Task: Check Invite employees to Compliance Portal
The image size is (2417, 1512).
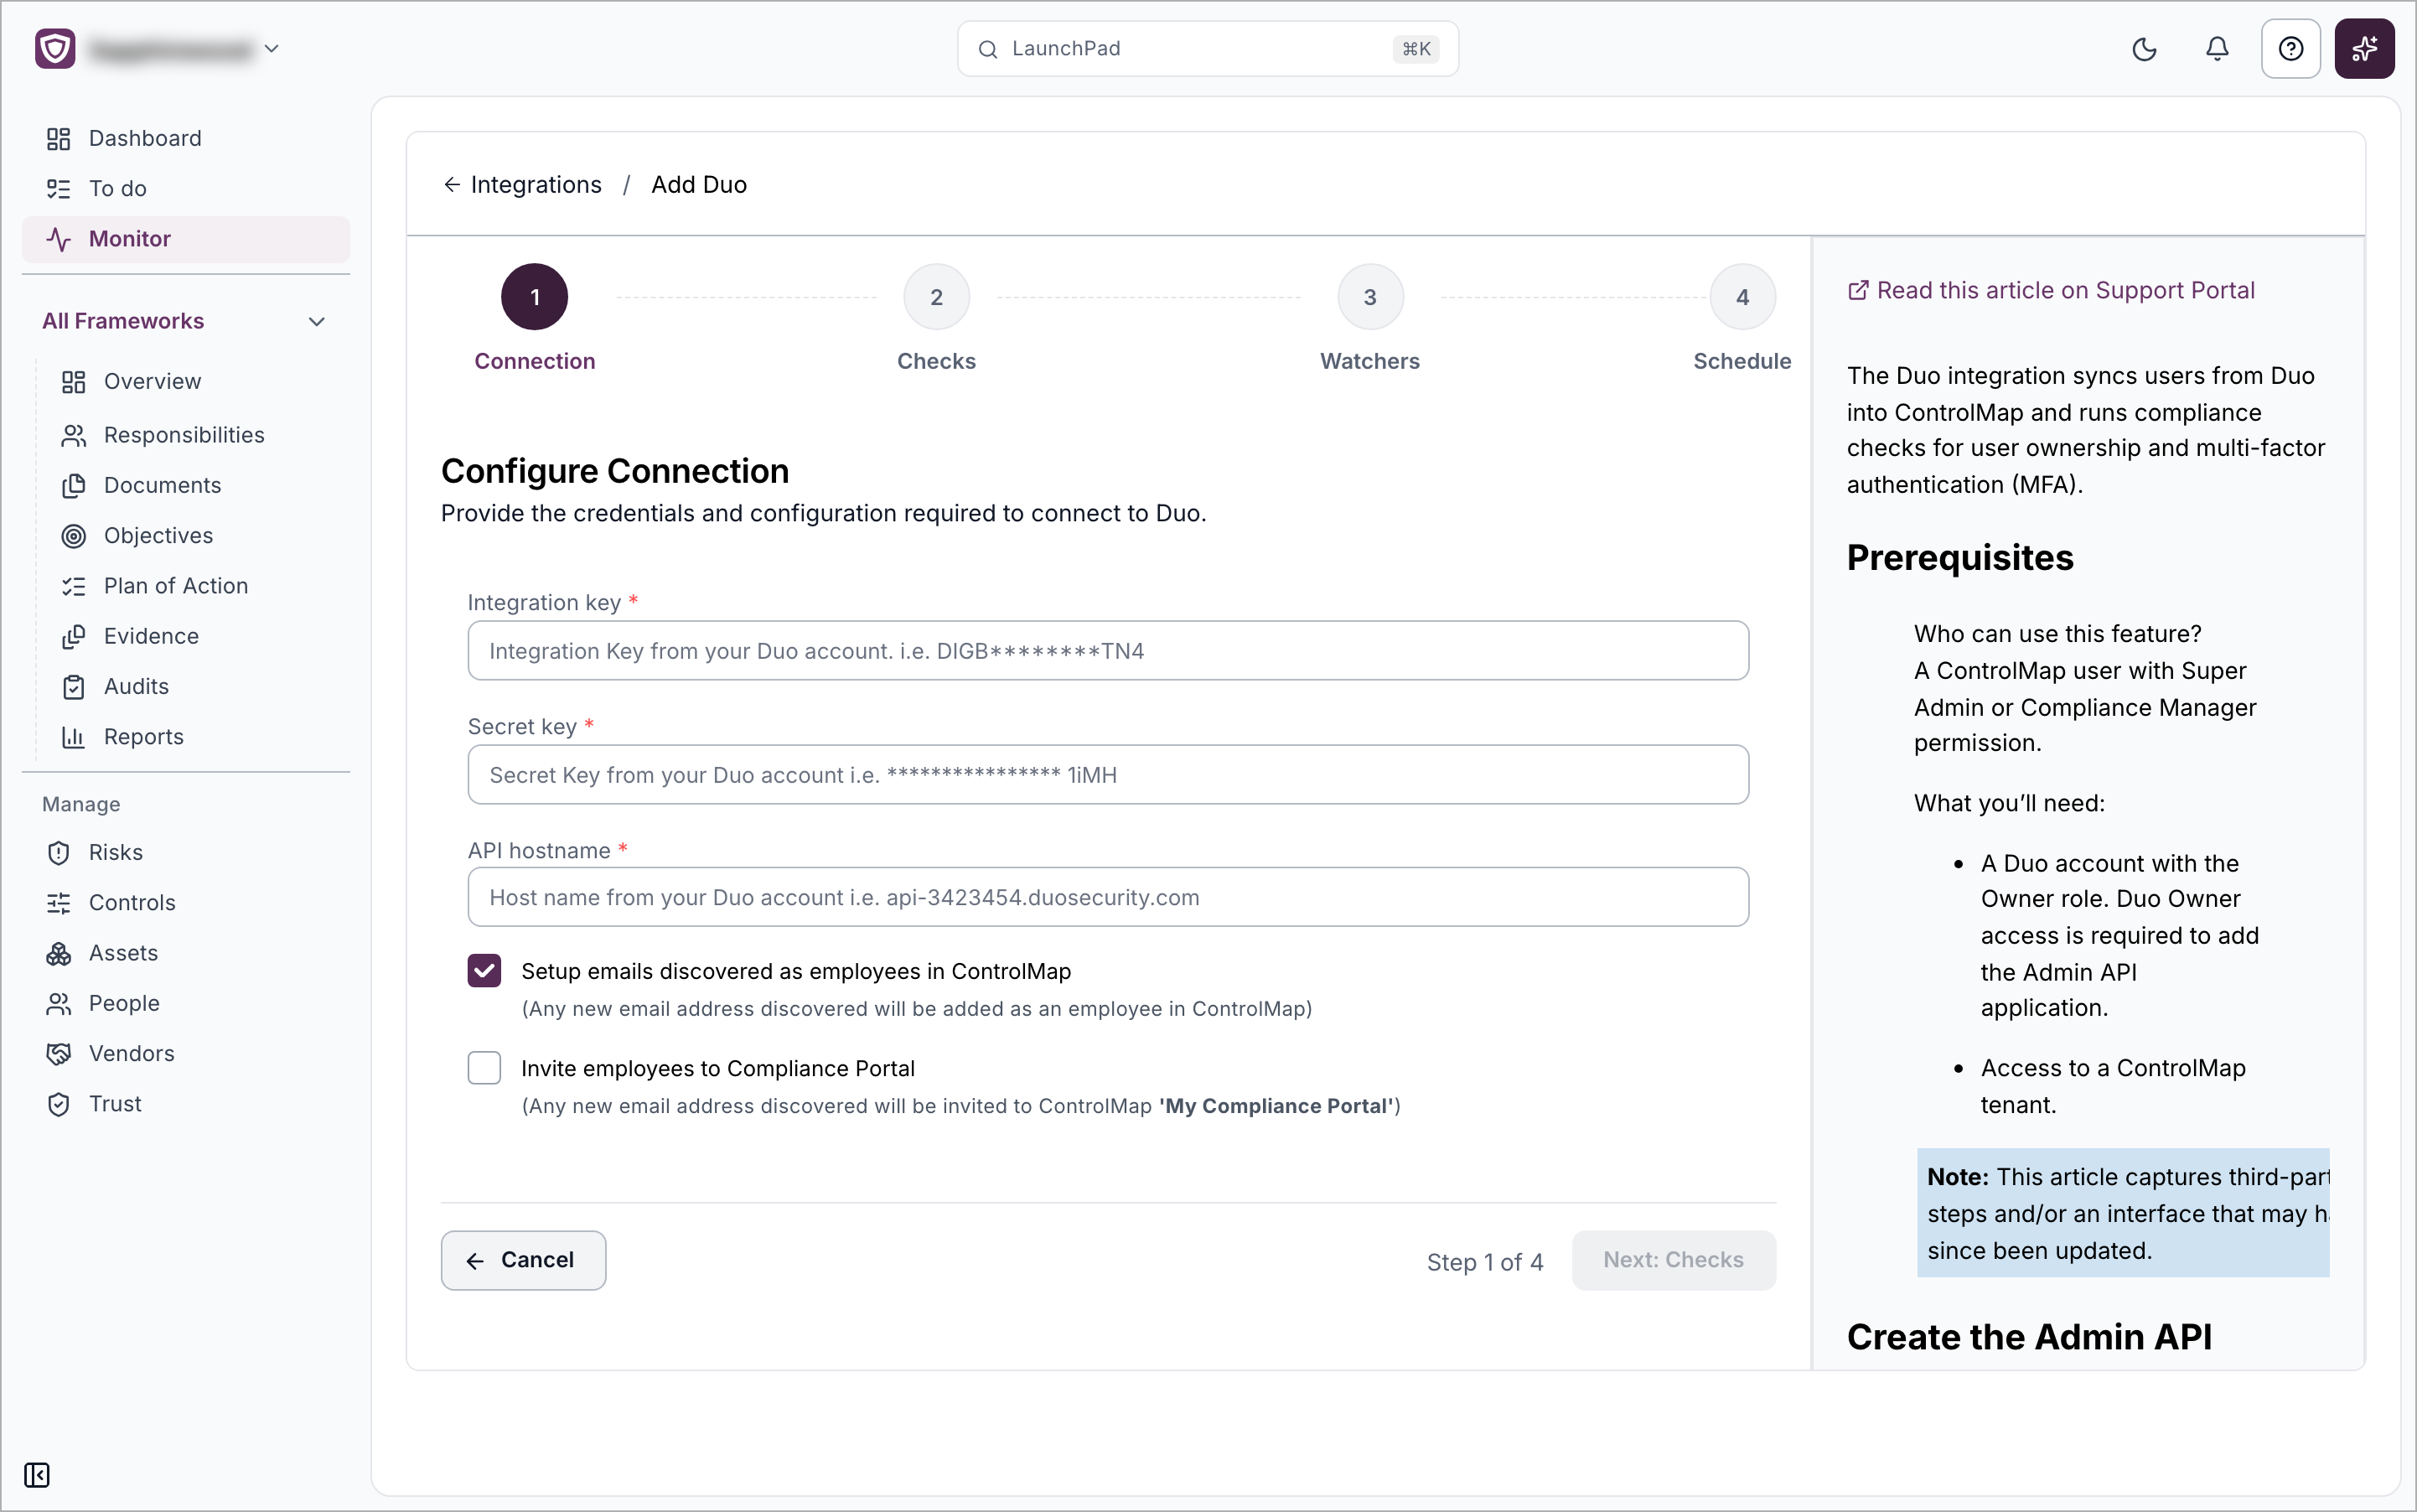Action: tap(484, 1068)
